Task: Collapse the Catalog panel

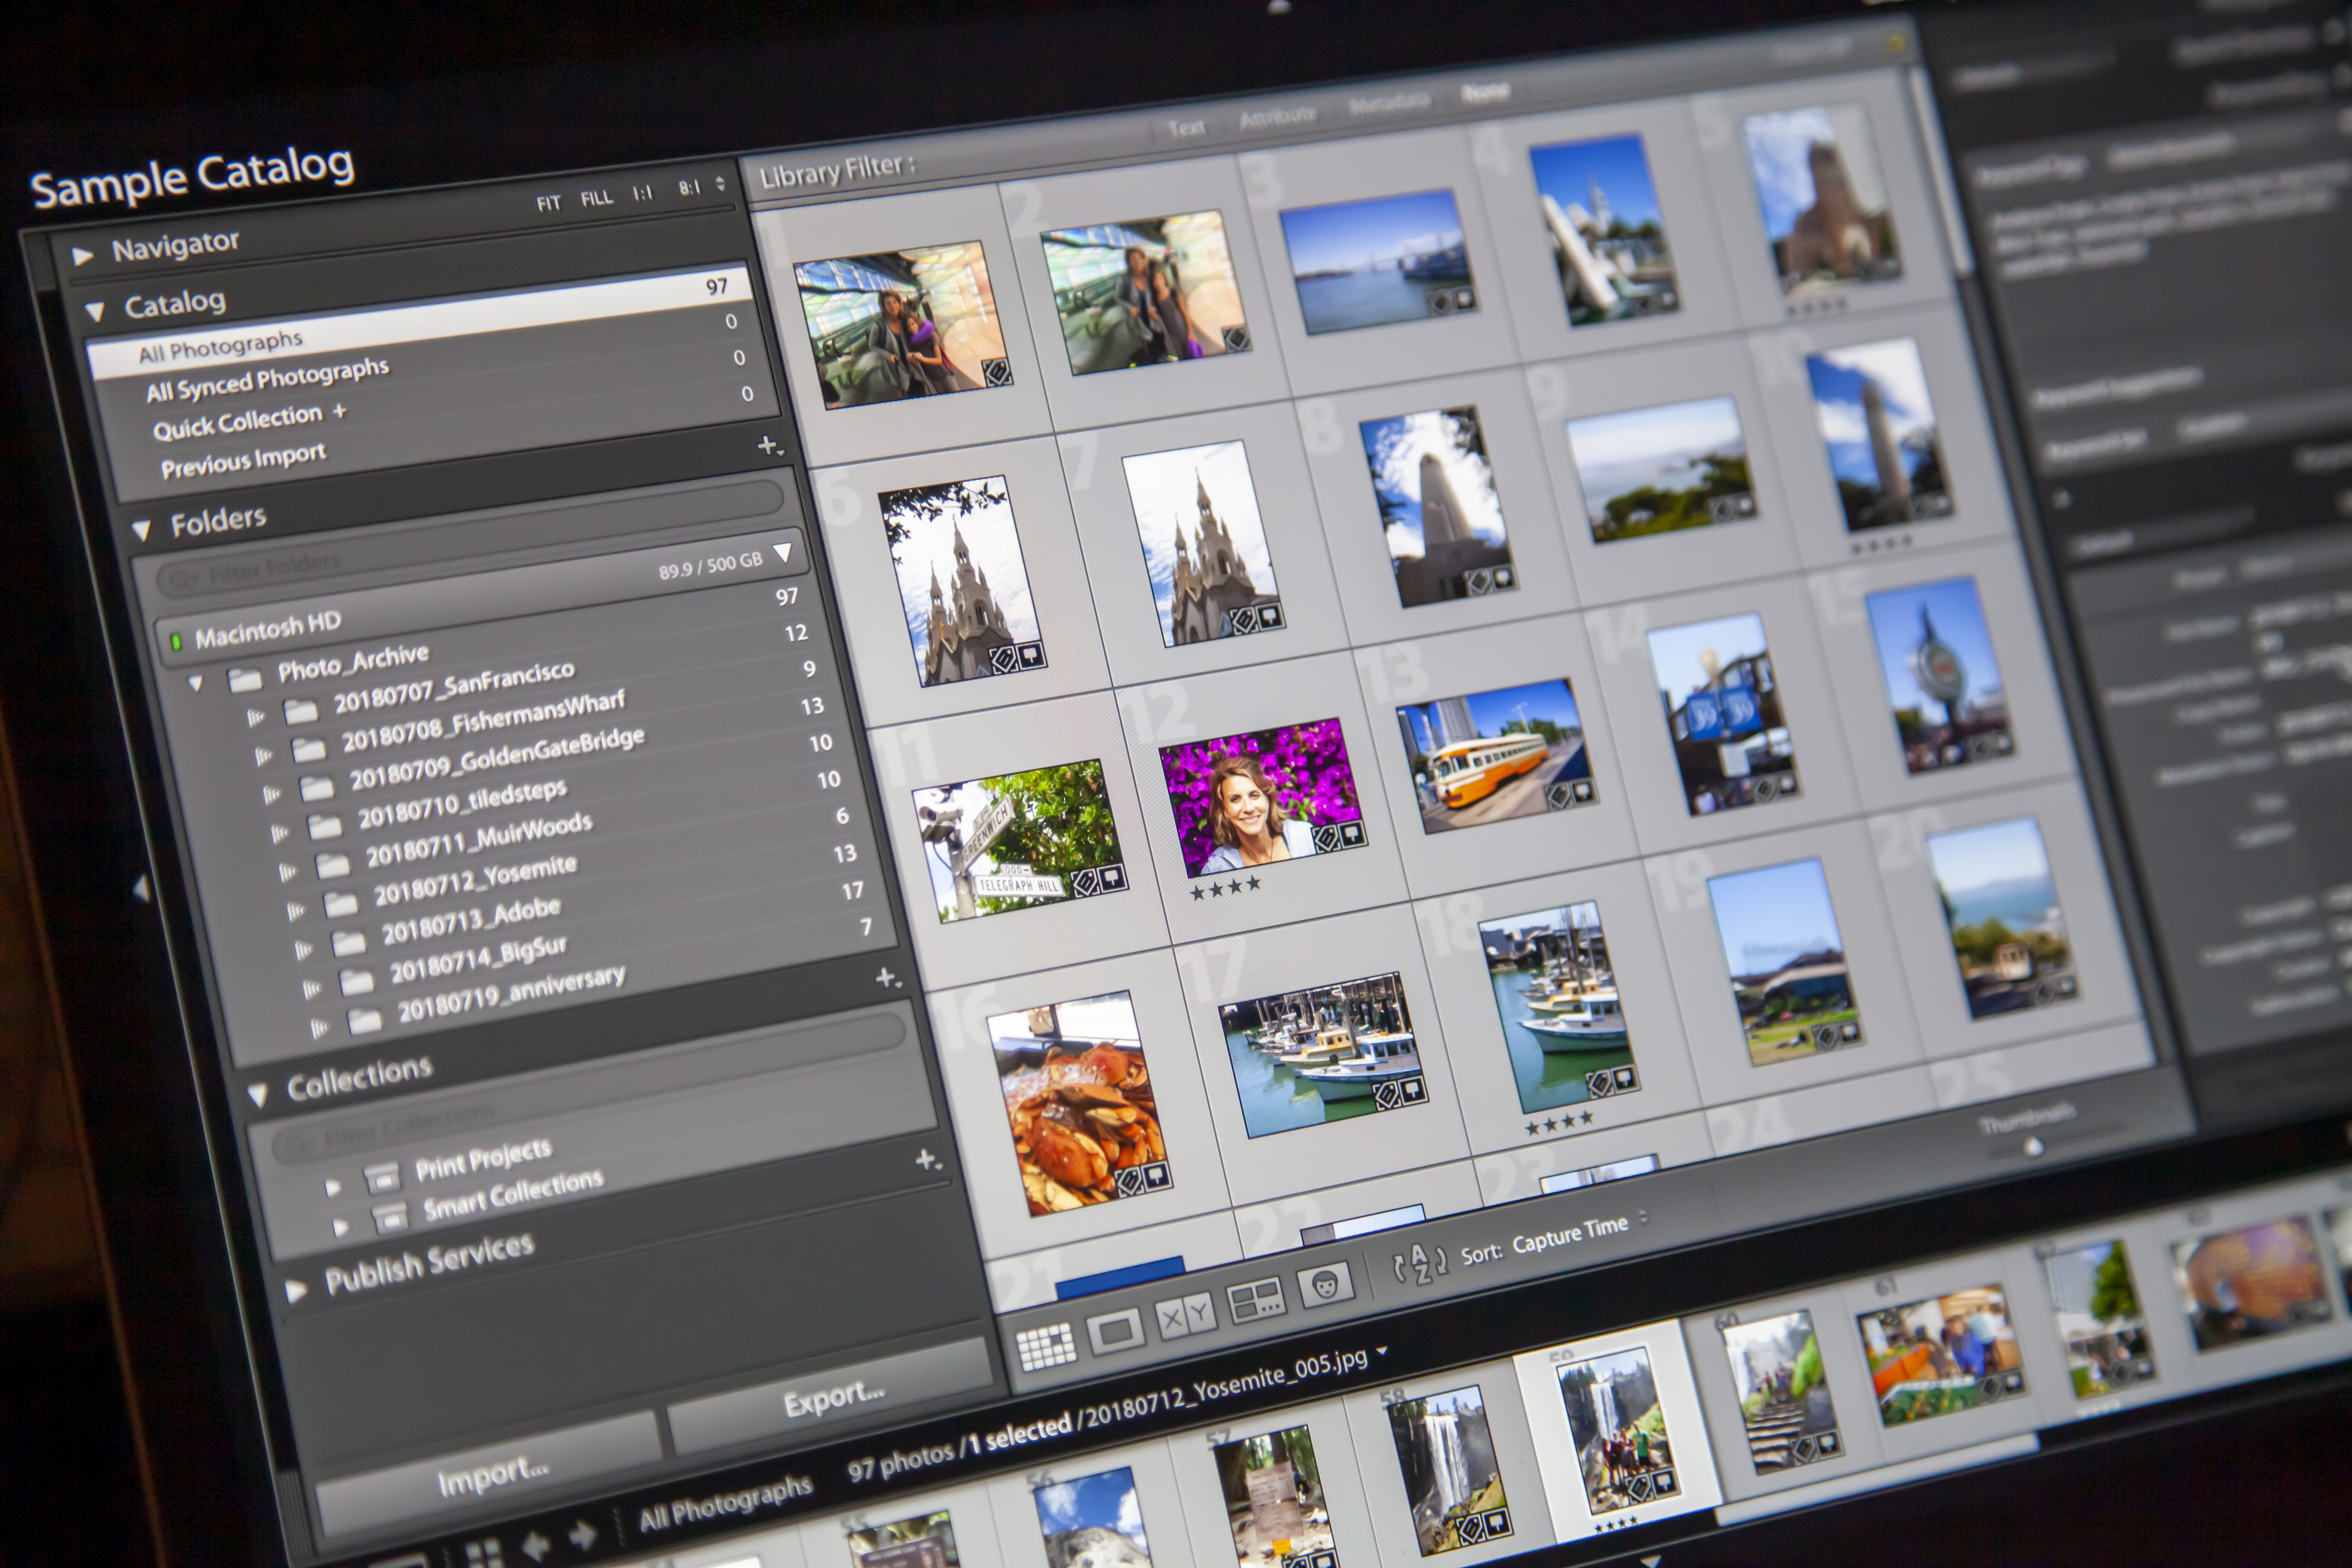Action: [95, 312]
